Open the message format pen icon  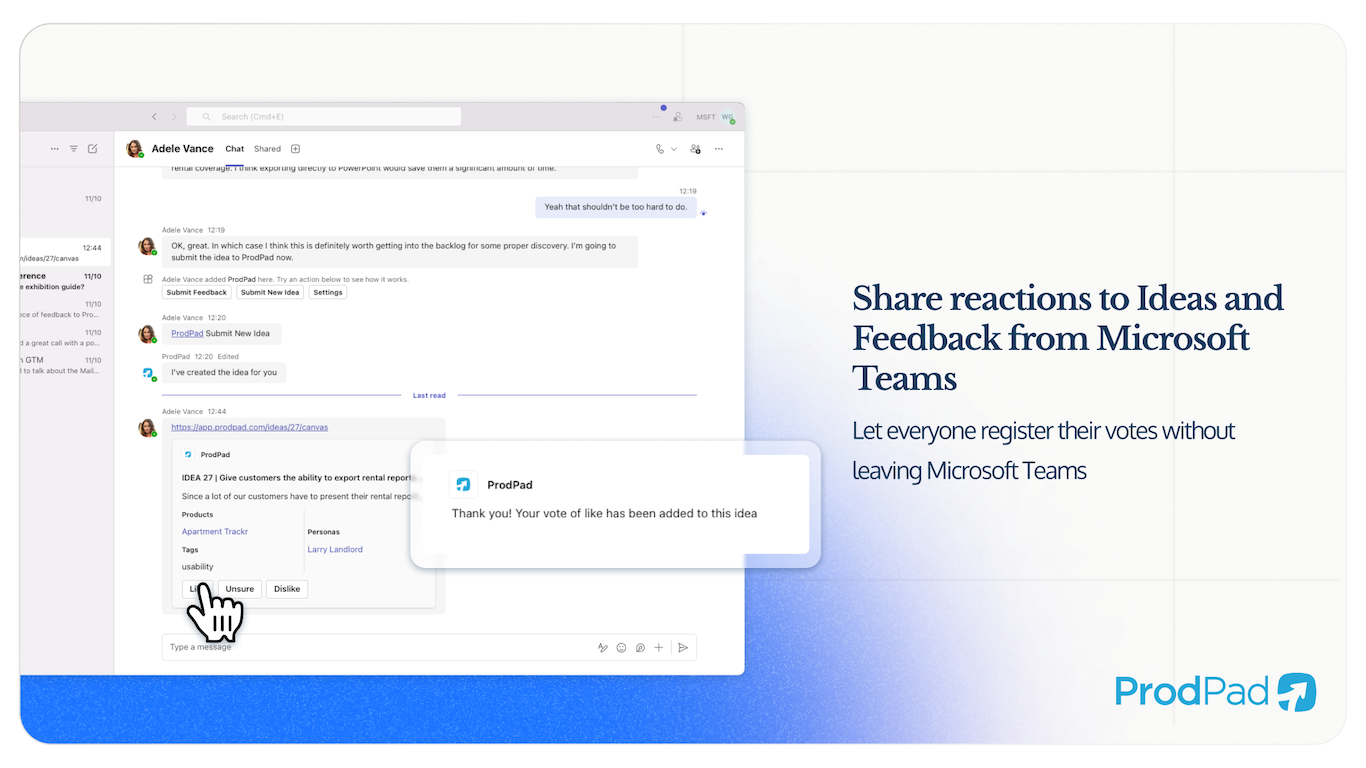tap(603, 648)
